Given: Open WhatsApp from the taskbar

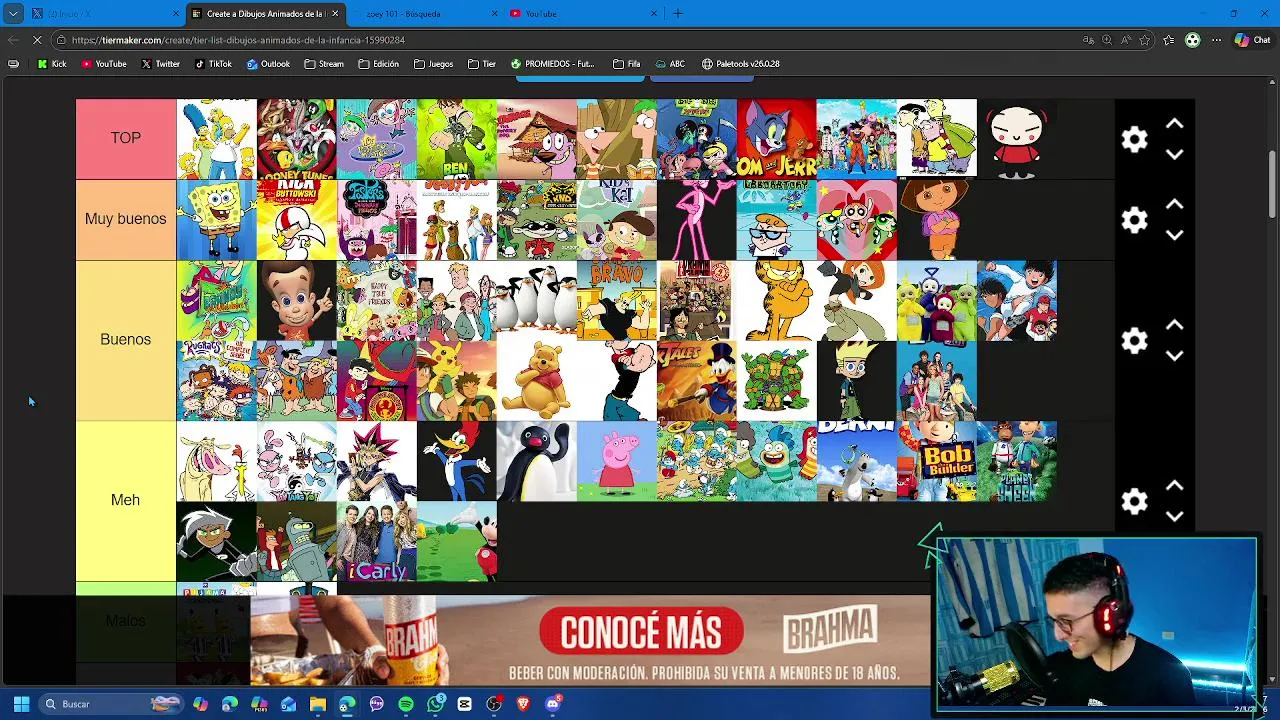Looking at the screenshot, I should tap(435, 704).
